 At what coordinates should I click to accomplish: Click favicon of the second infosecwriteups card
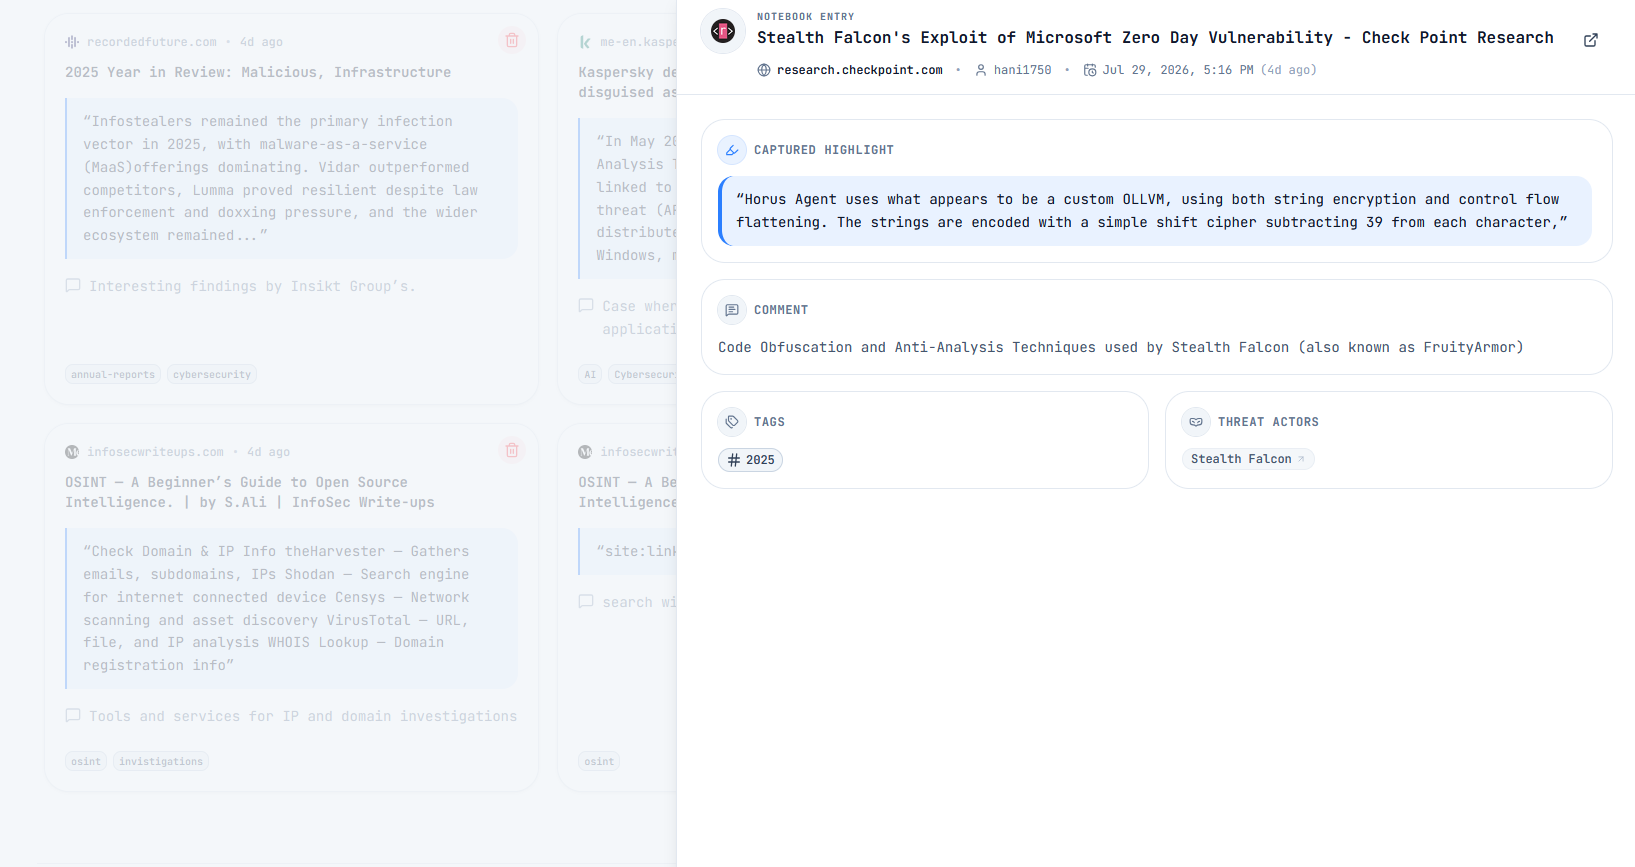point(585,452)
